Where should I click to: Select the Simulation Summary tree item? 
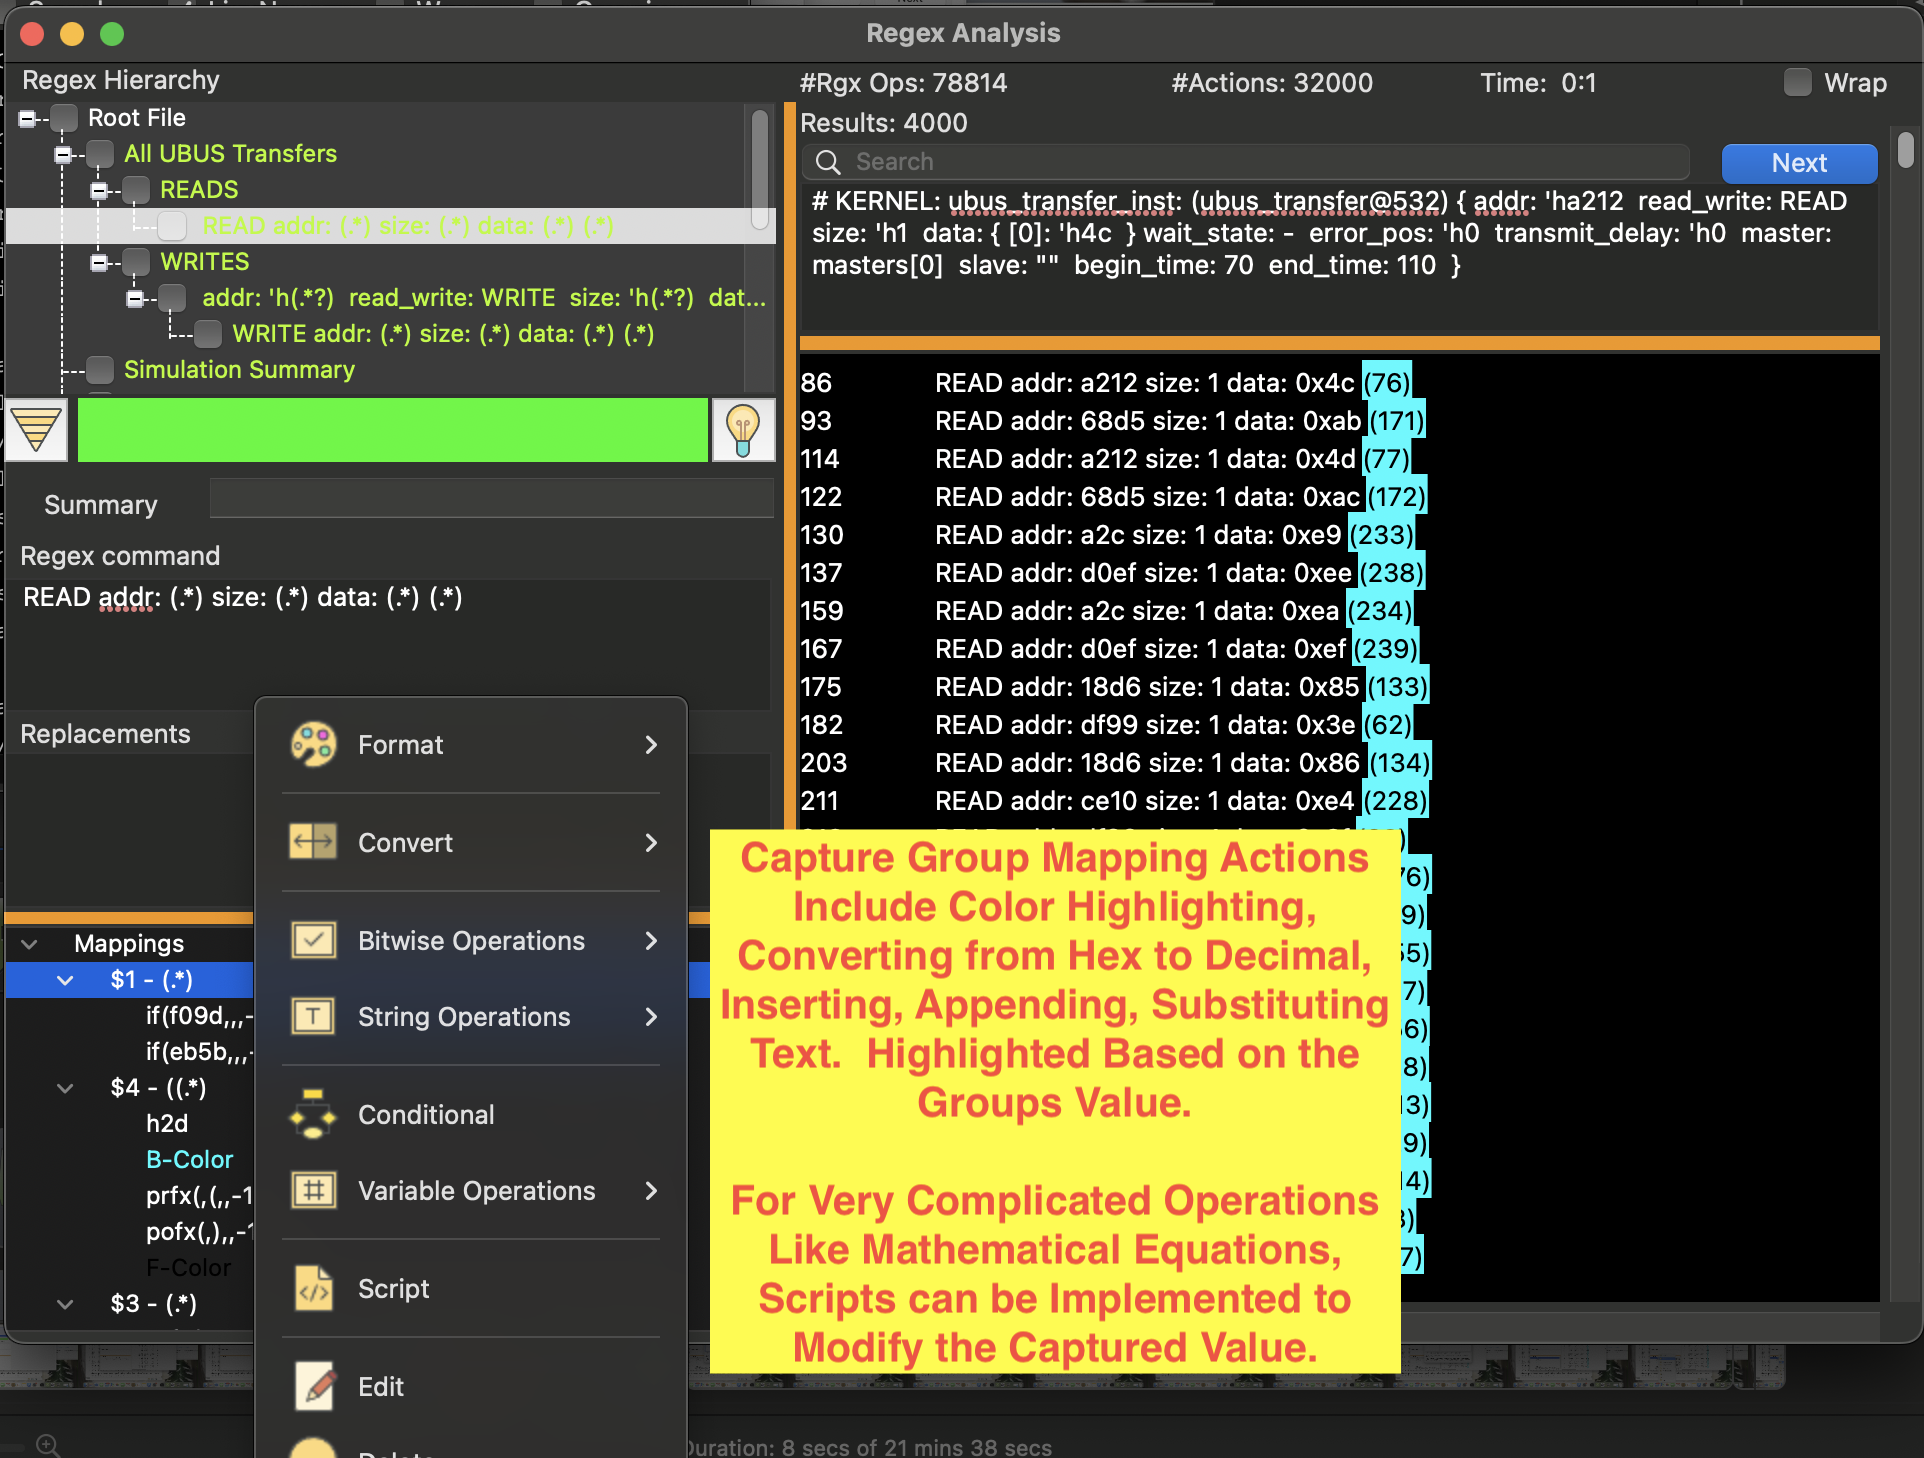coord(239,370)
